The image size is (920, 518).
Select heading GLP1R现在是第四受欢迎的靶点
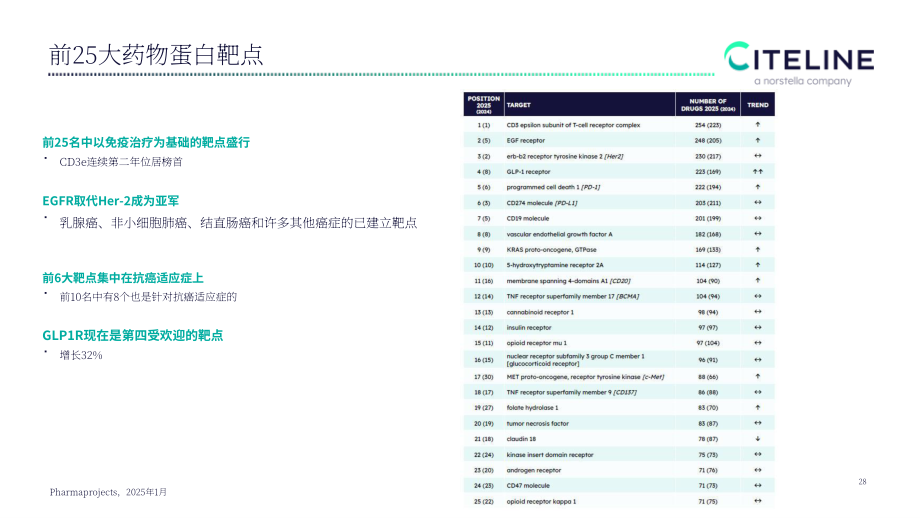pos(133,336)
